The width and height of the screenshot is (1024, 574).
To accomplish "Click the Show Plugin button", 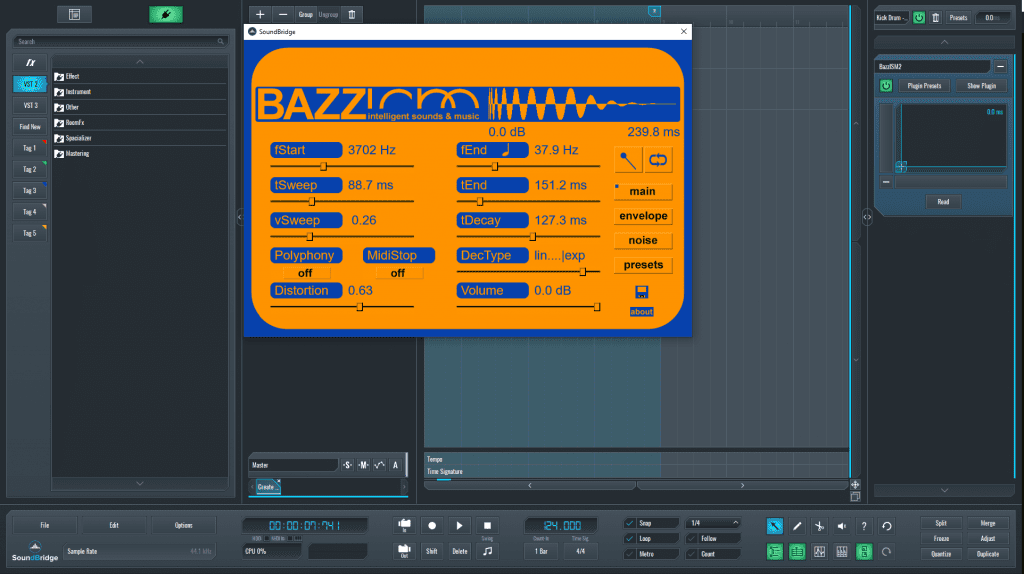I will [x=980, y=86].
